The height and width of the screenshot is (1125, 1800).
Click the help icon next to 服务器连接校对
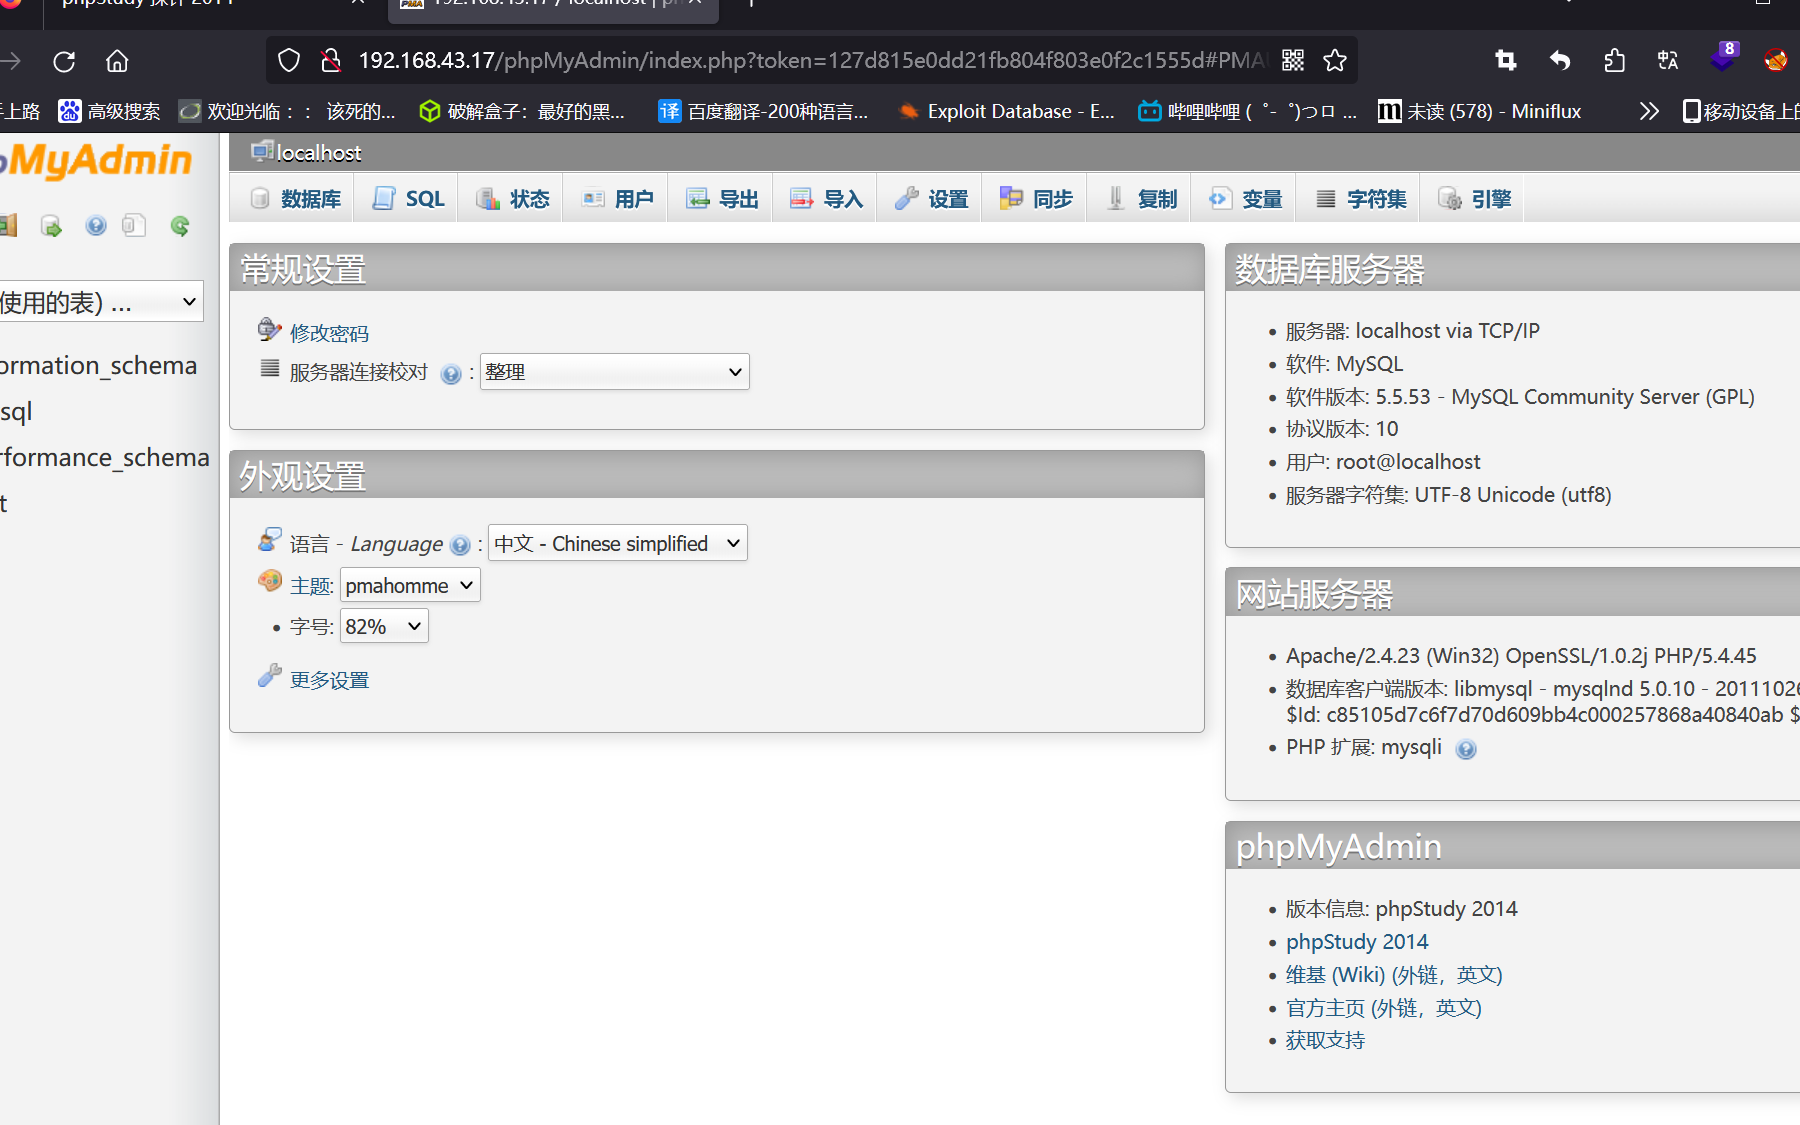click(451, 374)
